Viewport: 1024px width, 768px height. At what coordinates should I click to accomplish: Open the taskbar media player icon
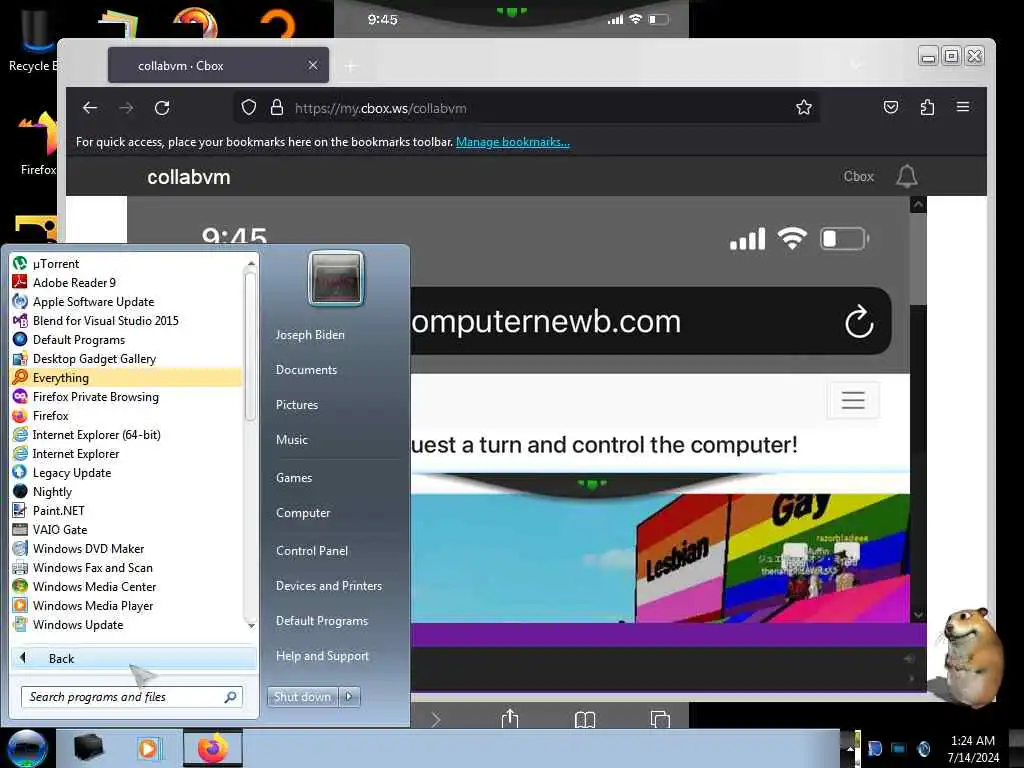[148, 748]
